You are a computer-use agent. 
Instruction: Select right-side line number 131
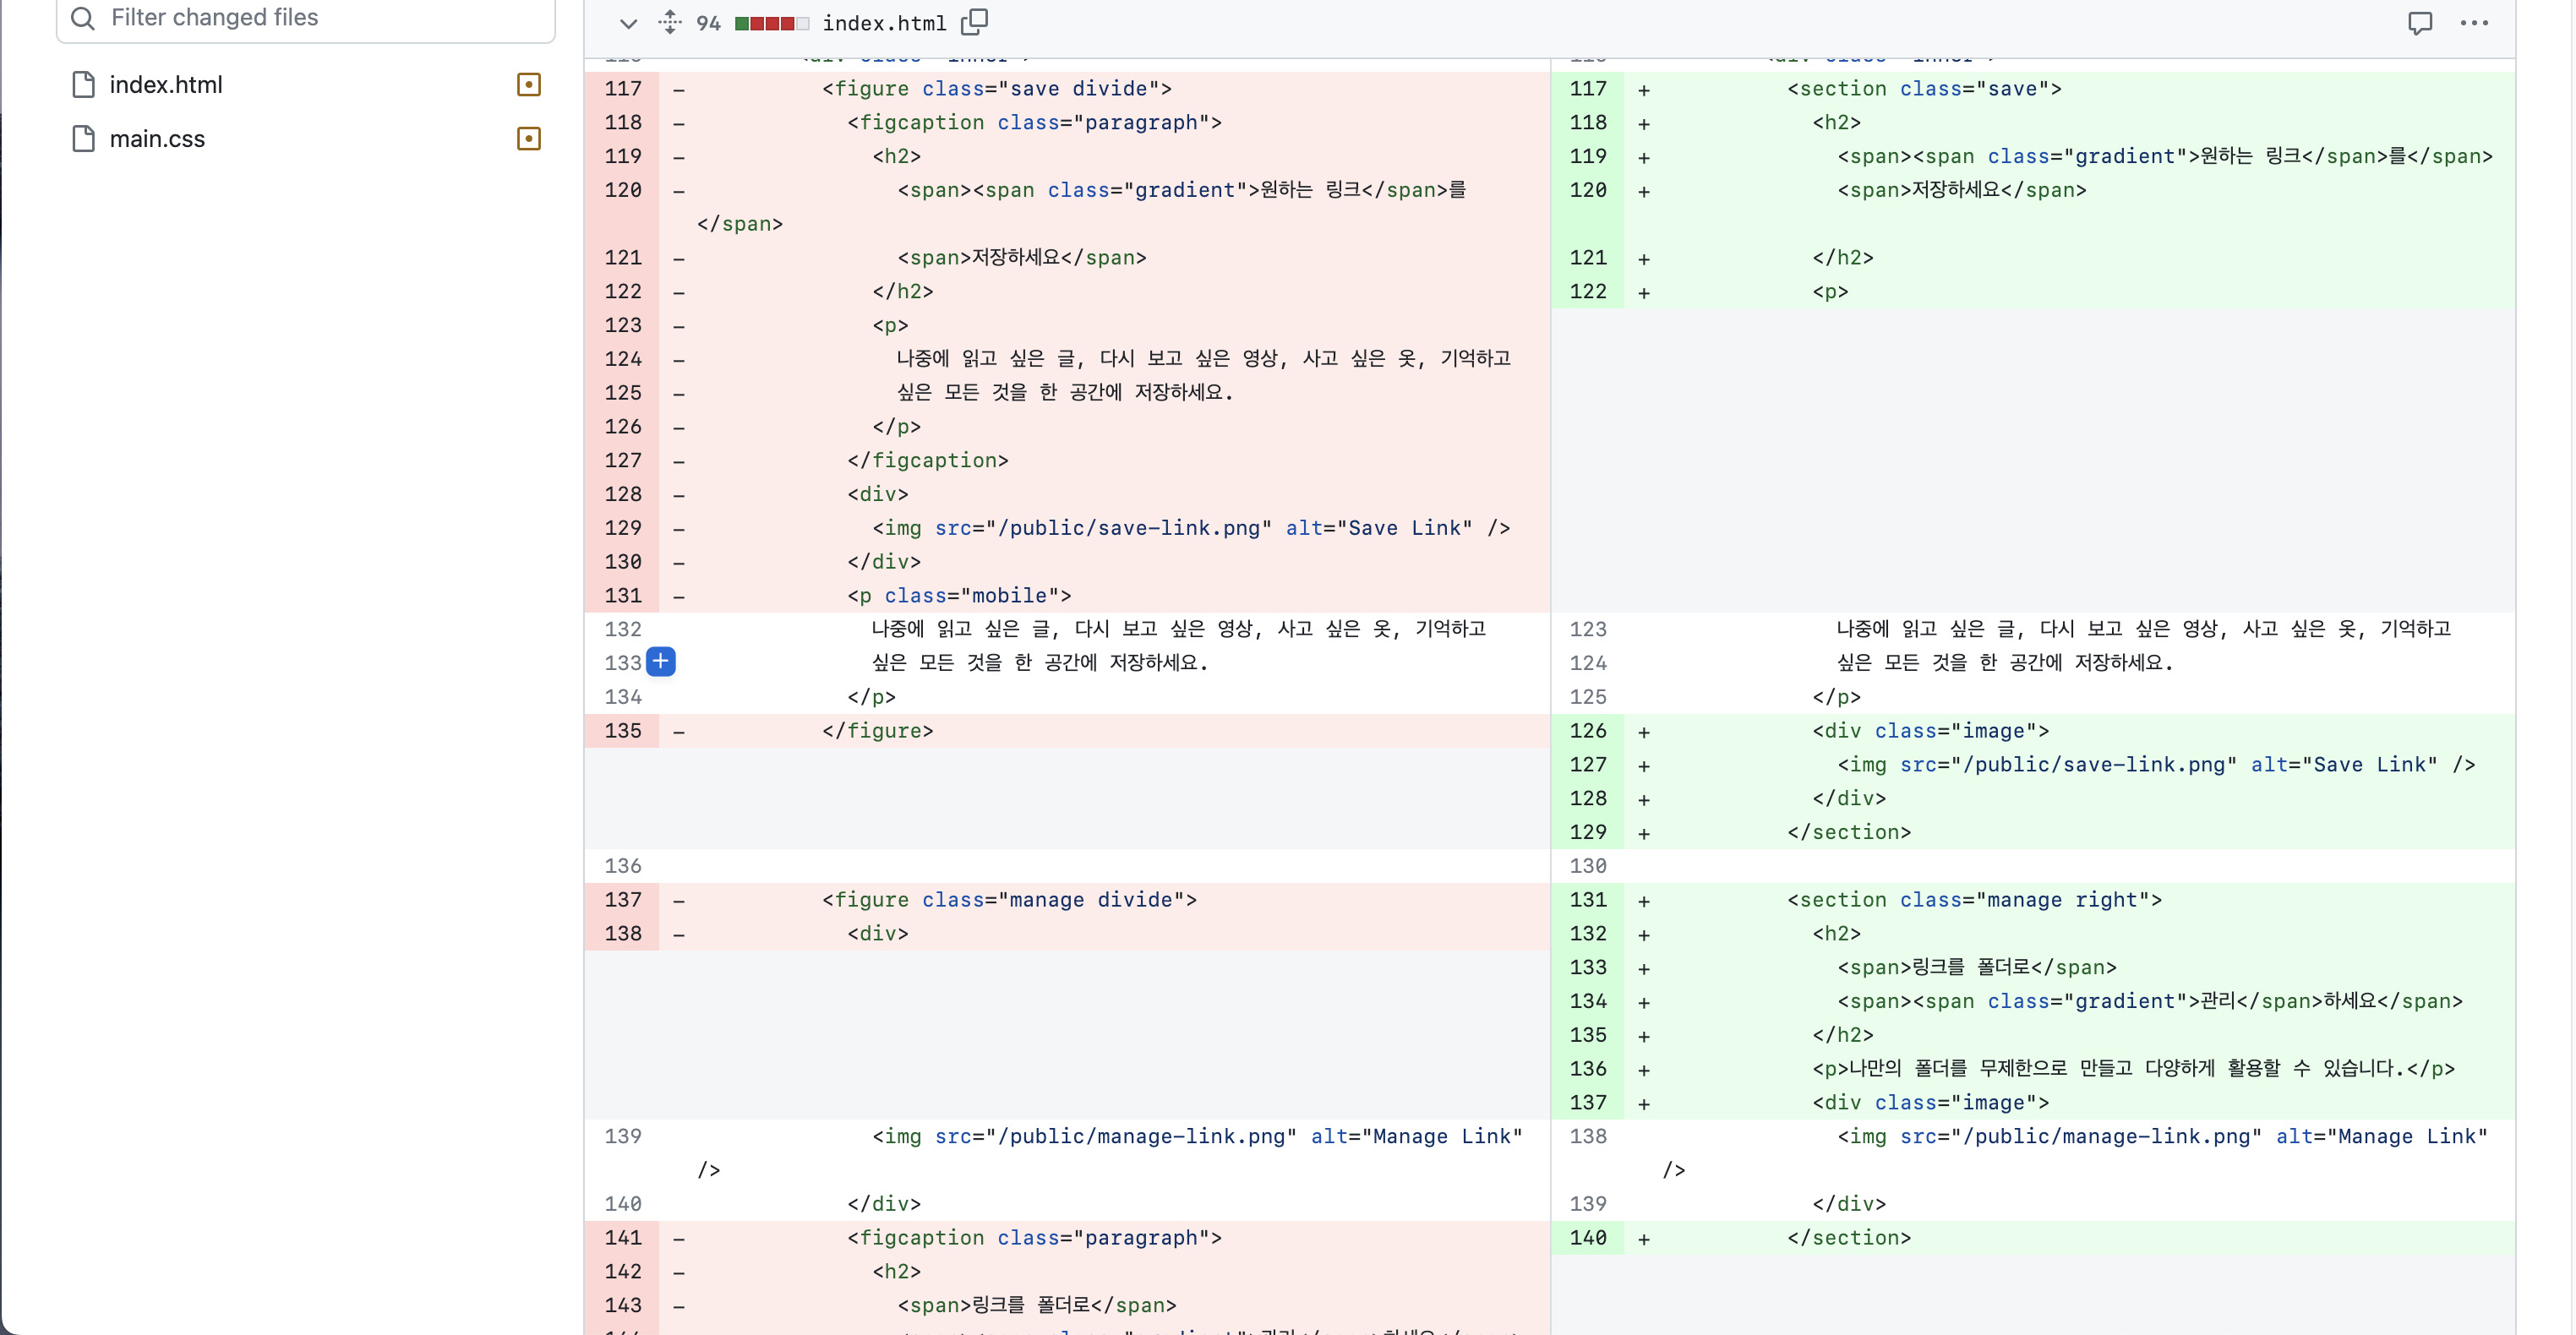click(1587, 899)
